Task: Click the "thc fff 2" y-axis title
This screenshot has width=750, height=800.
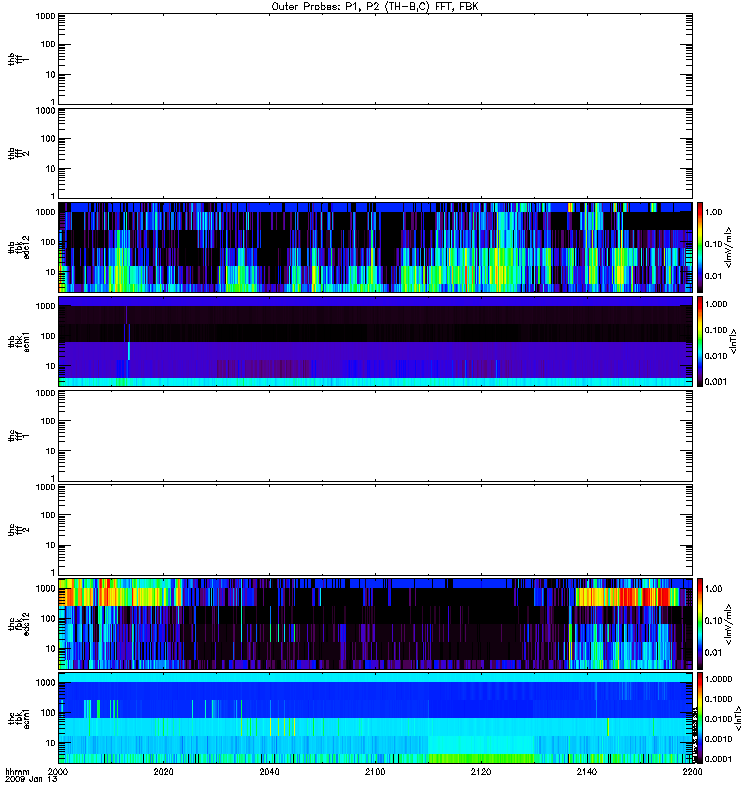Action: click(18, 530)
